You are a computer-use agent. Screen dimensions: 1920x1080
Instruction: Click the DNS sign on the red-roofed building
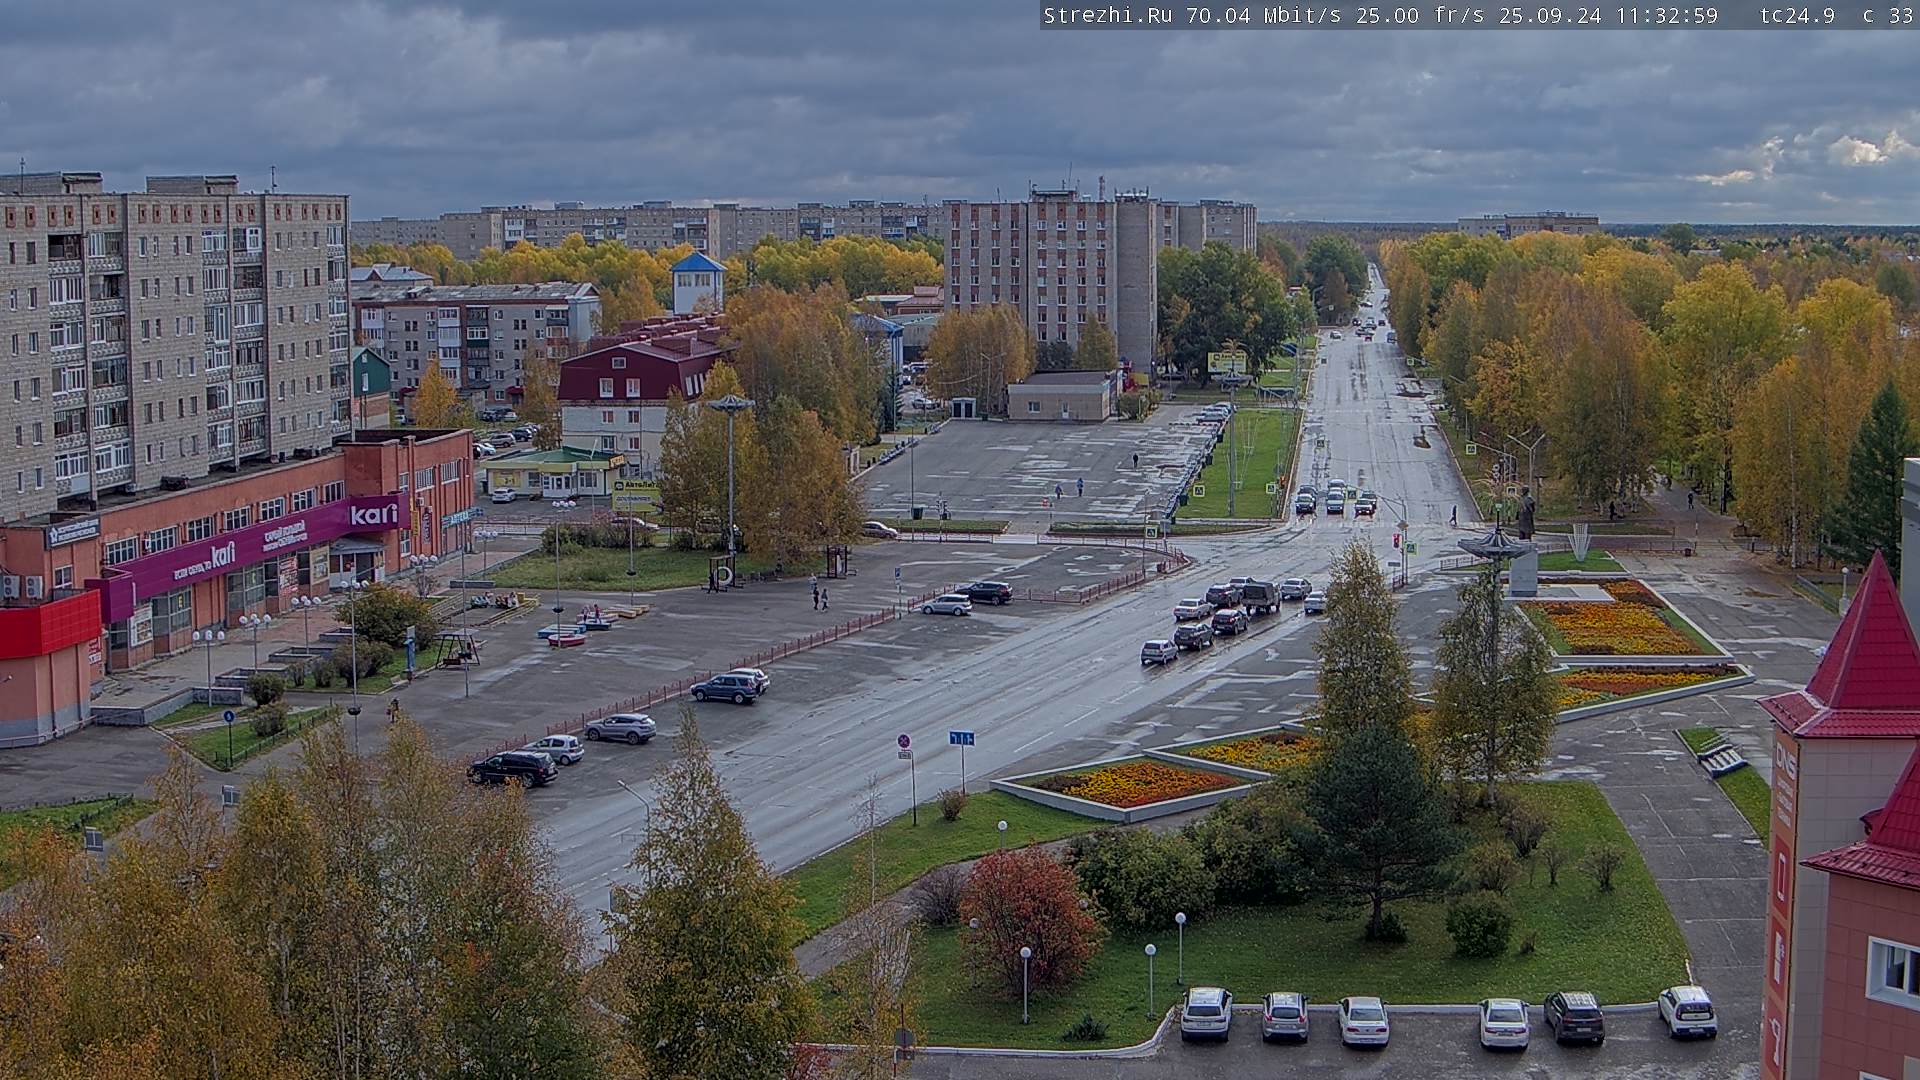pyautogui.click(x=1785, y=762)
